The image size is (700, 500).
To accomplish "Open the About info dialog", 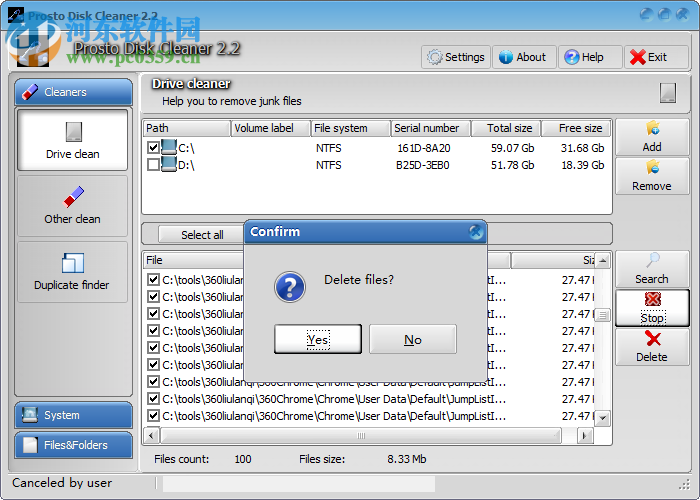I will click(x=524, y=57).
